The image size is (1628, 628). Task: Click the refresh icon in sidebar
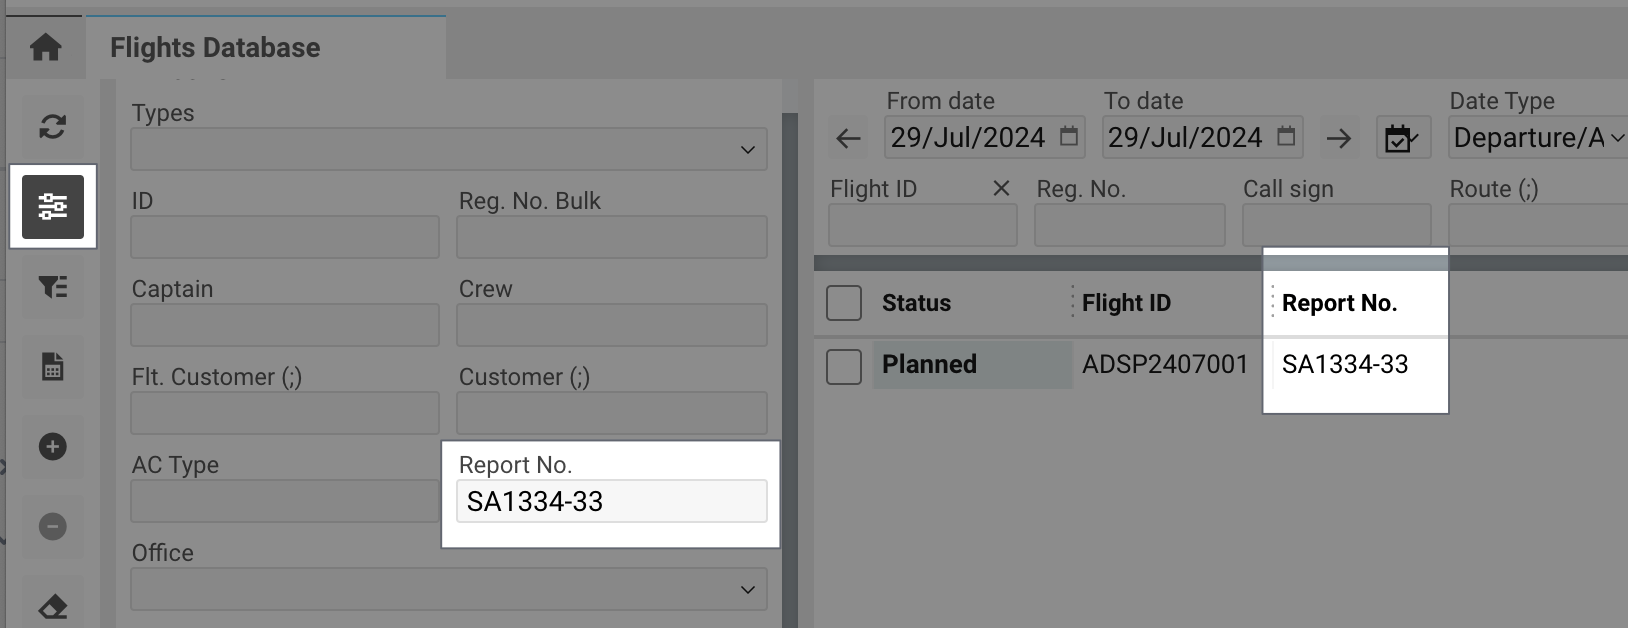(x=52, y=127)
